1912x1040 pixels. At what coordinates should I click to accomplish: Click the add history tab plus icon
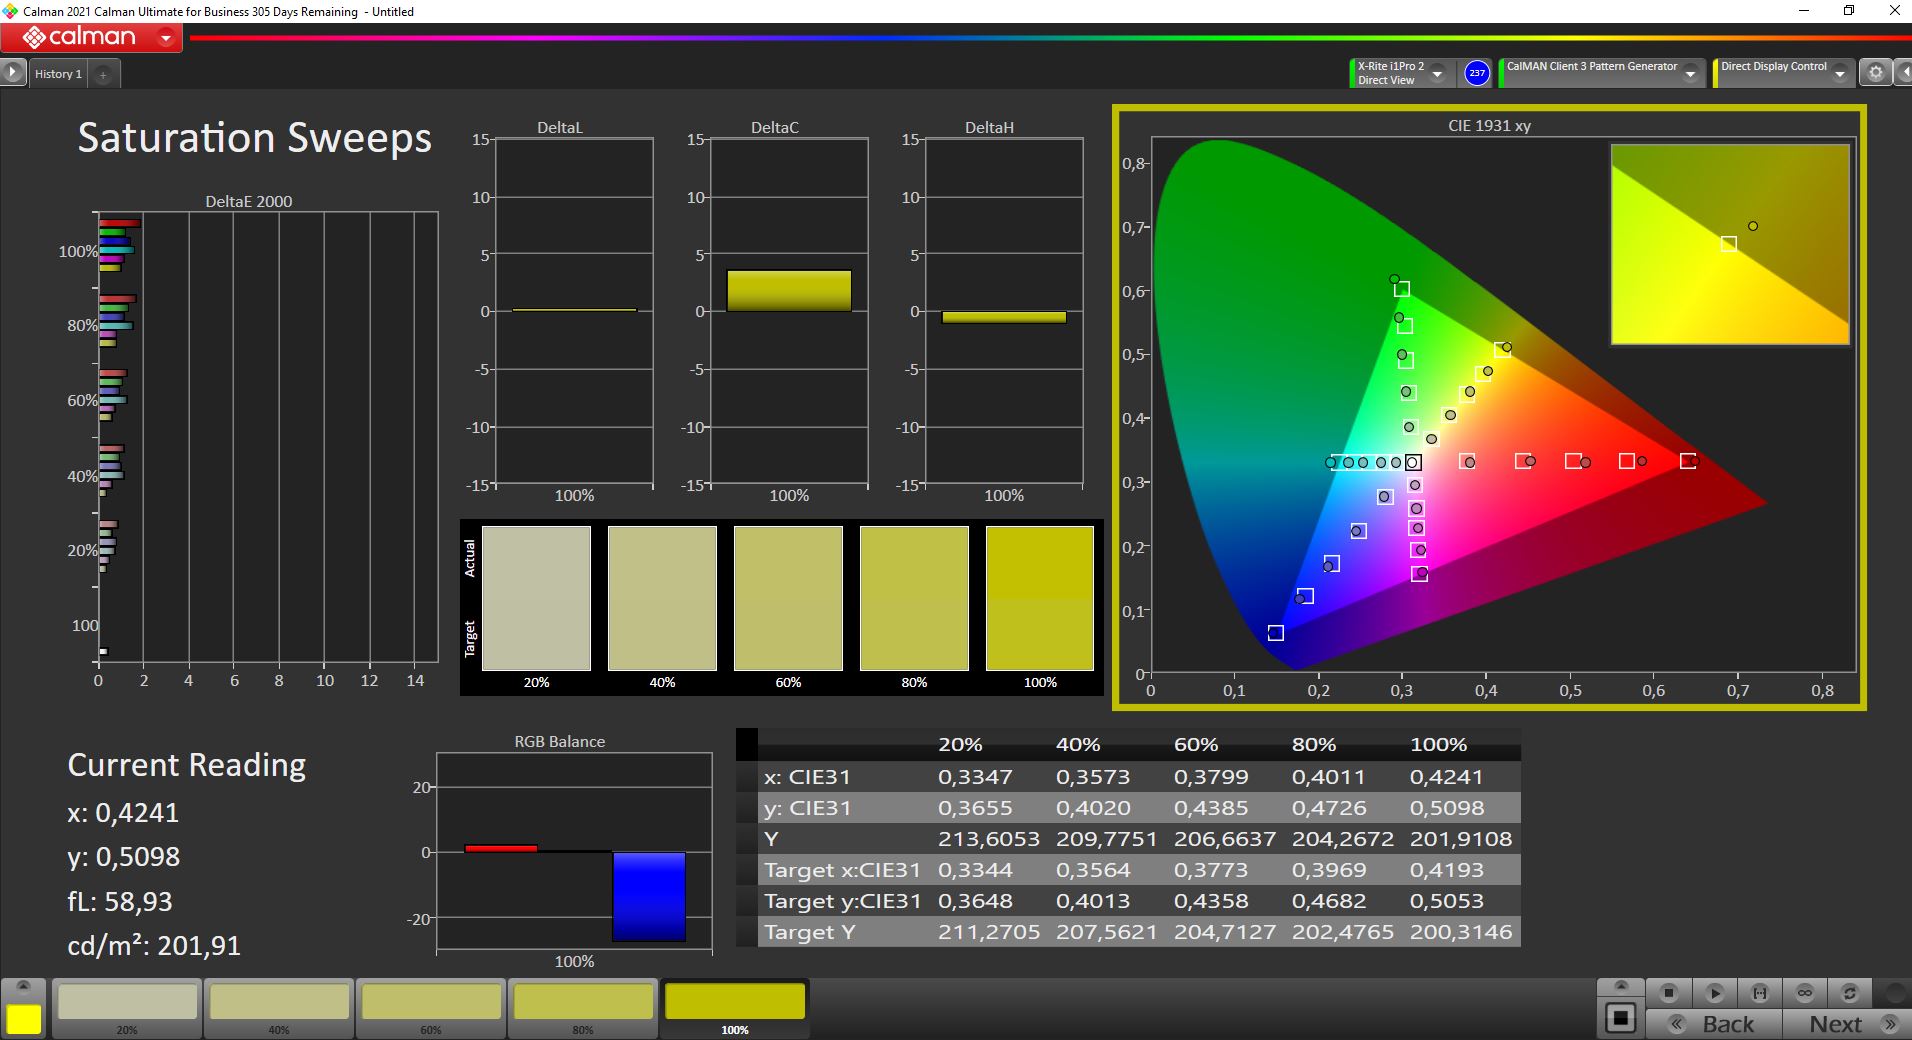click(x=103, y=74)
